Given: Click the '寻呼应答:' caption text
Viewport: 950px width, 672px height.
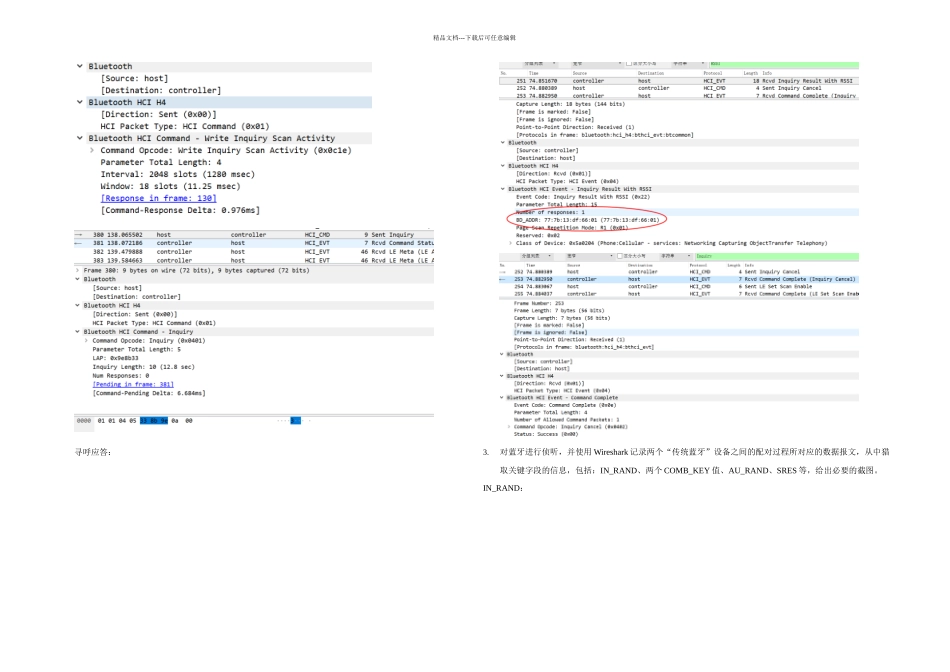Looking at the screenshot, I should 93,452.
